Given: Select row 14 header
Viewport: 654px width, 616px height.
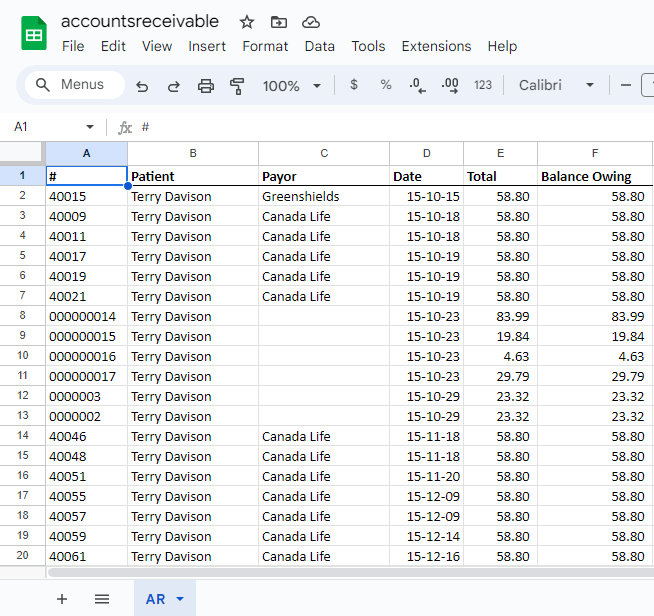Looking at the screenshot, I should [x=23, y=436].
